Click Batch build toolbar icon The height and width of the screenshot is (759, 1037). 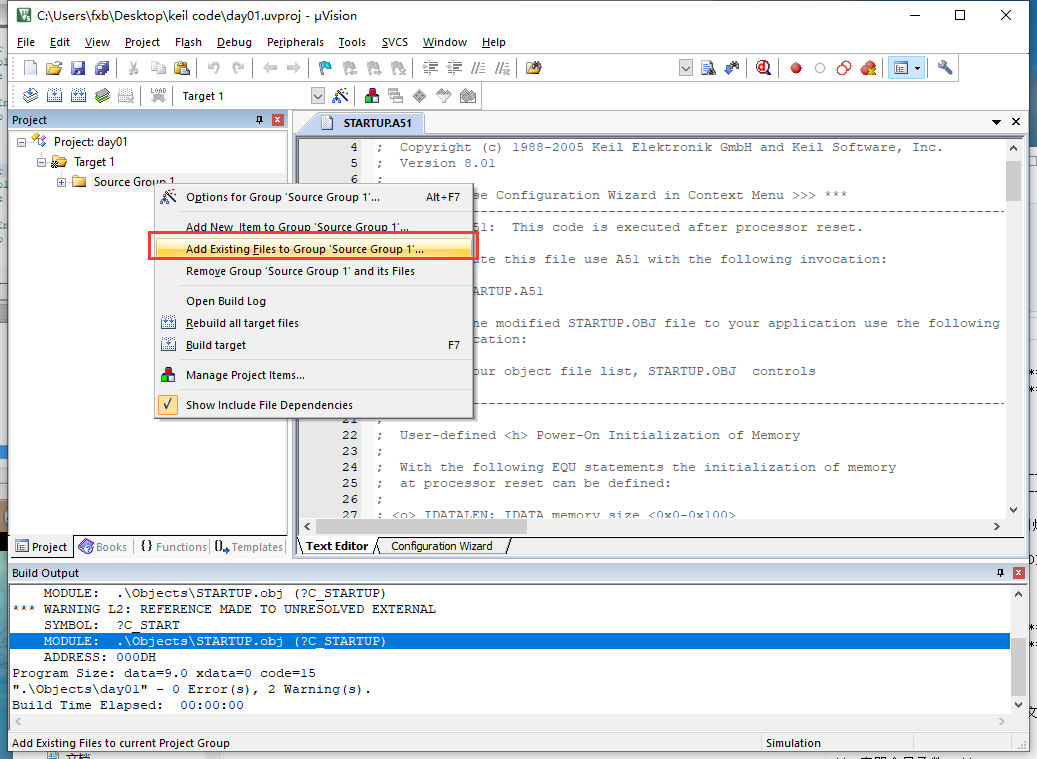pyautogui.click(x=102, y=96)
